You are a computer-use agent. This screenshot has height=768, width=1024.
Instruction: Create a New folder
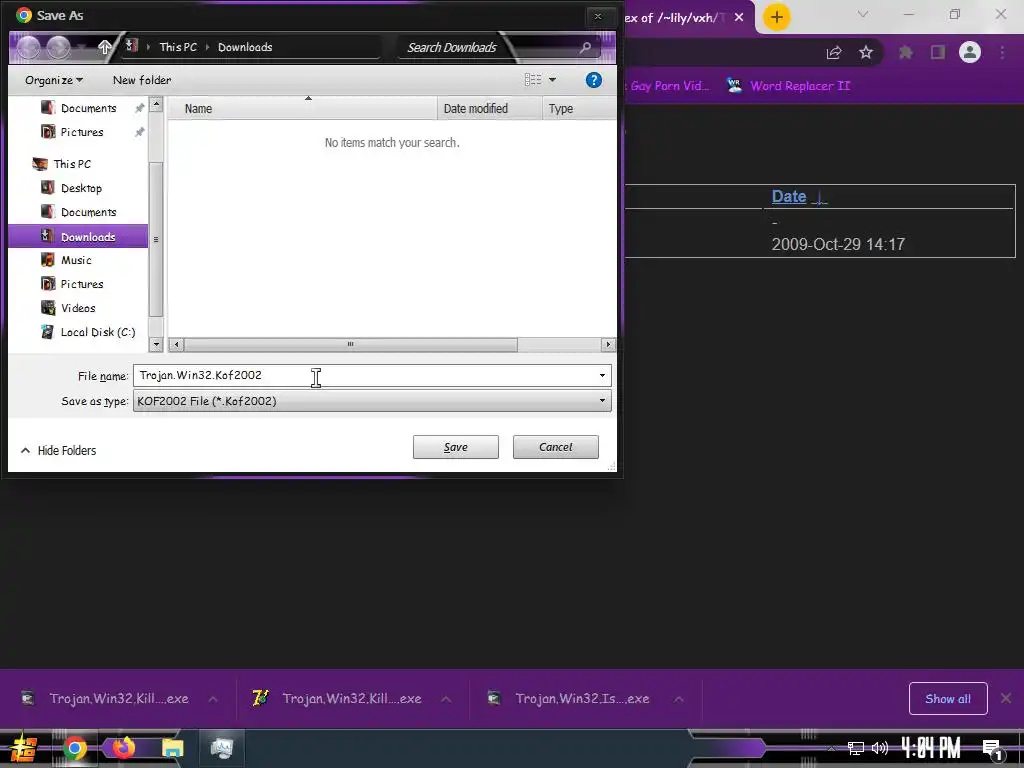pyautogui.click(x=142, y=80)
